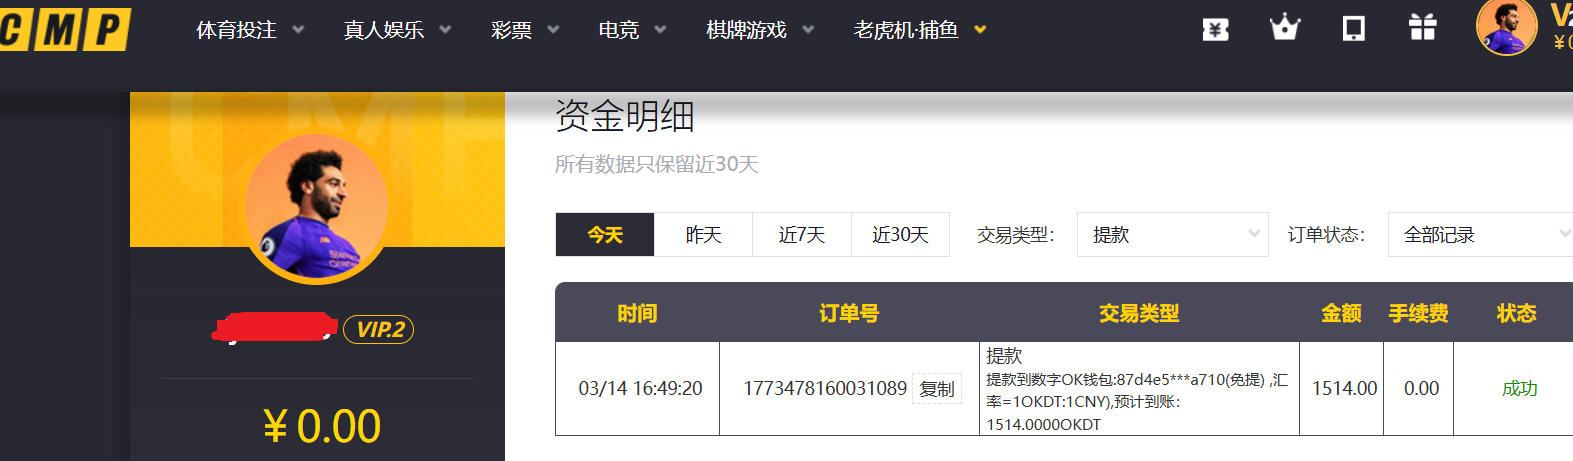Open the mobile device icon

(x=1353, y=28)
